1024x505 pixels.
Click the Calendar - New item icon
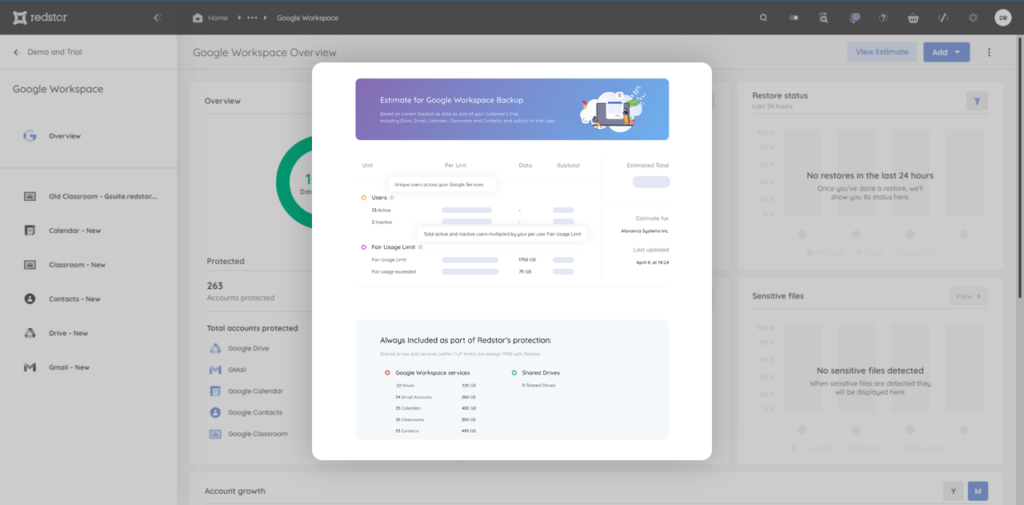point(29,231)
